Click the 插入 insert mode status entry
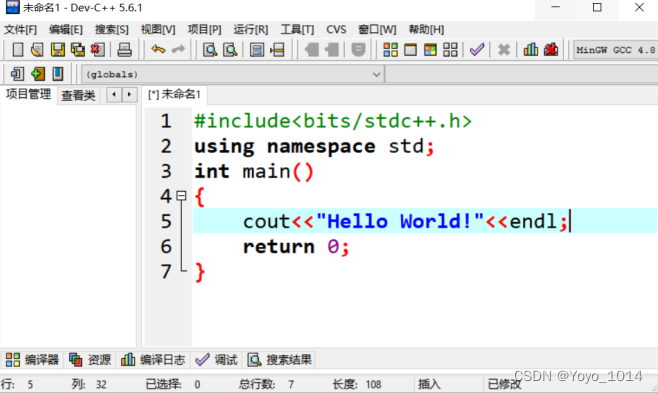This screenshot has height=393, width=658. [429, 384]
